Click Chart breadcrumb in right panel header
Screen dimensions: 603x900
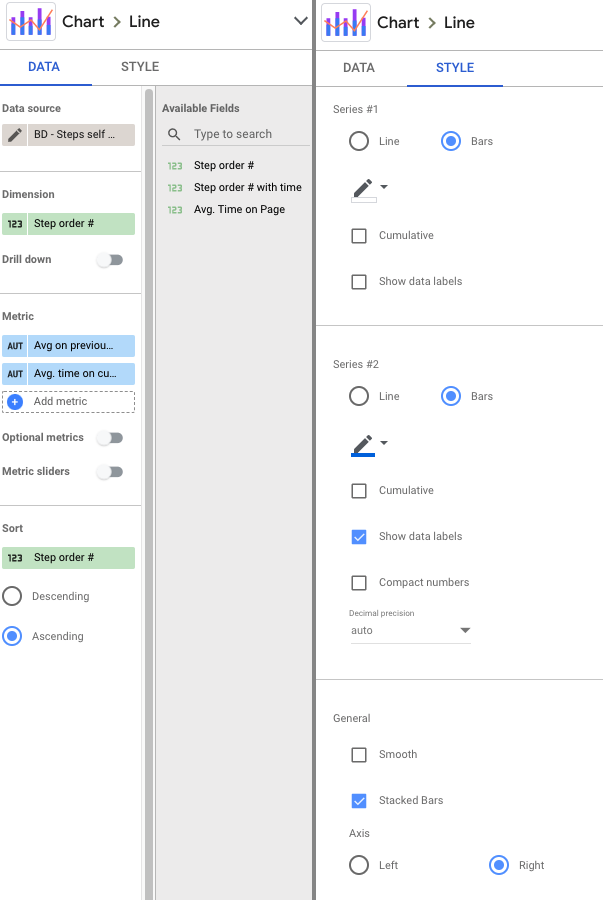(x=398, y=23)
